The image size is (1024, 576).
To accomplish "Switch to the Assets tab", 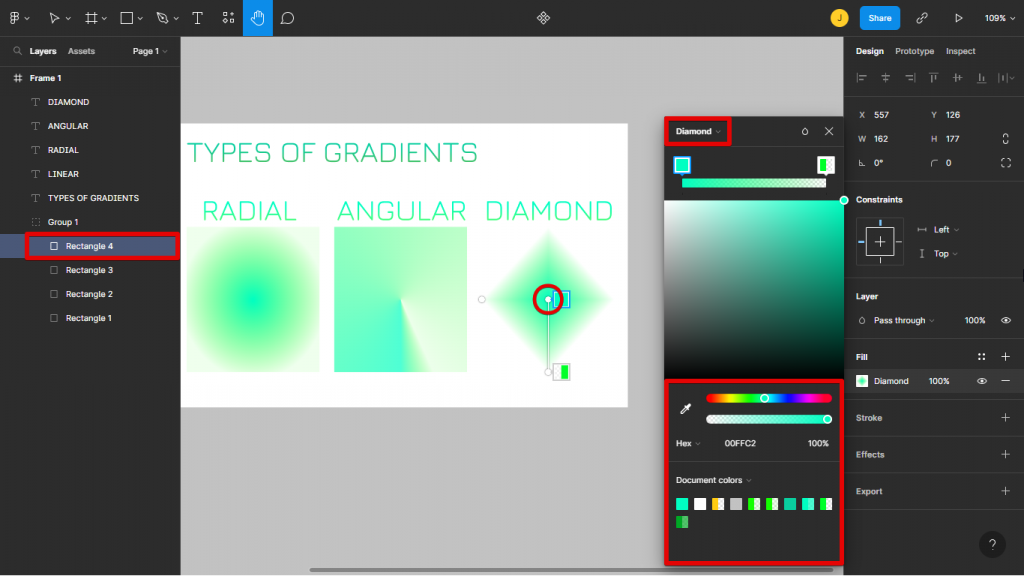I will click(81, 51).
